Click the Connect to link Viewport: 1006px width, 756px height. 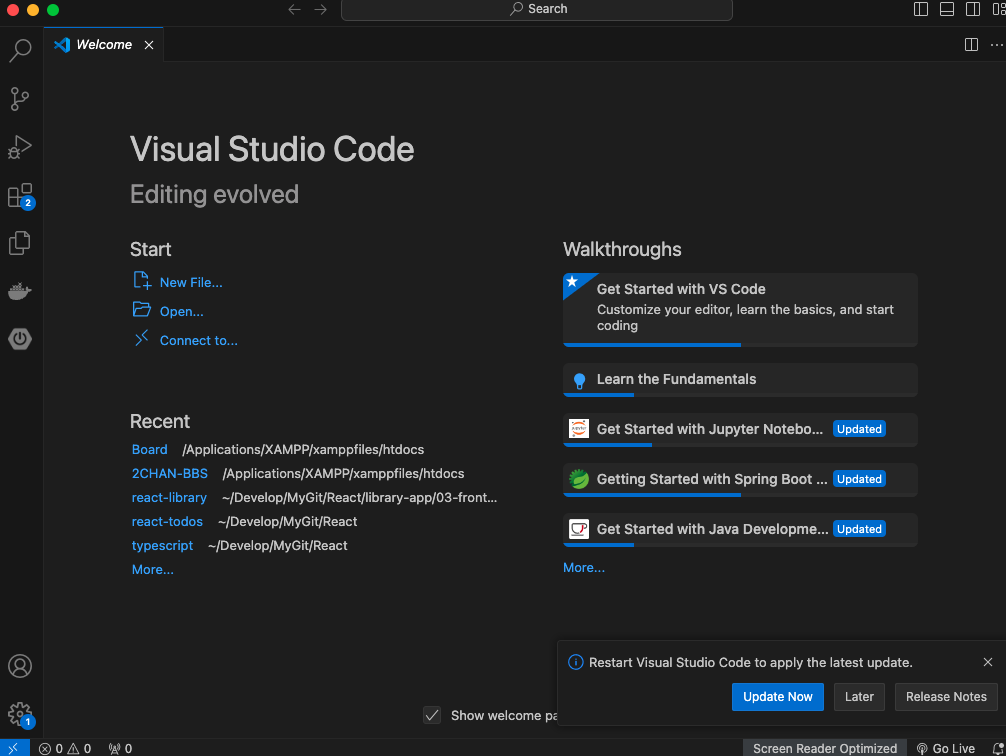[198, 340]
